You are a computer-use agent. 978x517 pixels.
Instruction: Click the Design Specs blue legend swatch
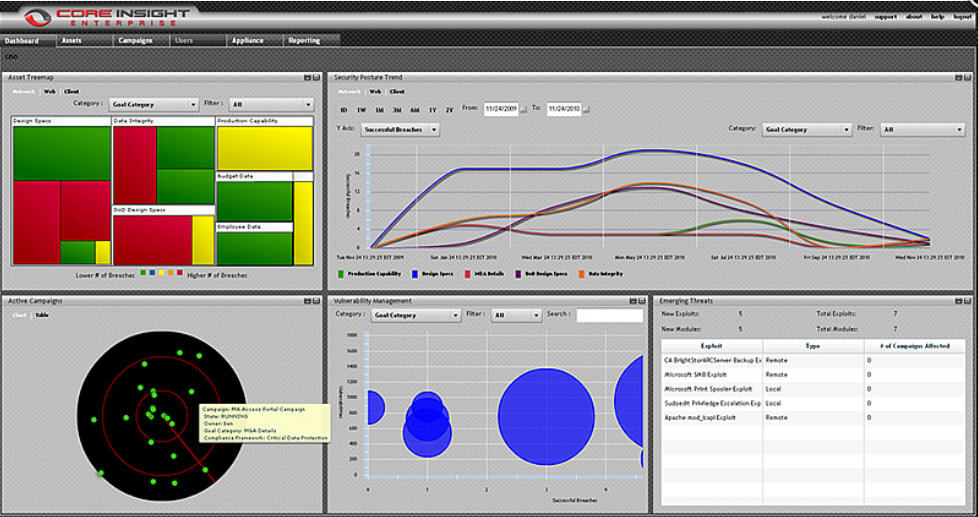click(415, 274)
